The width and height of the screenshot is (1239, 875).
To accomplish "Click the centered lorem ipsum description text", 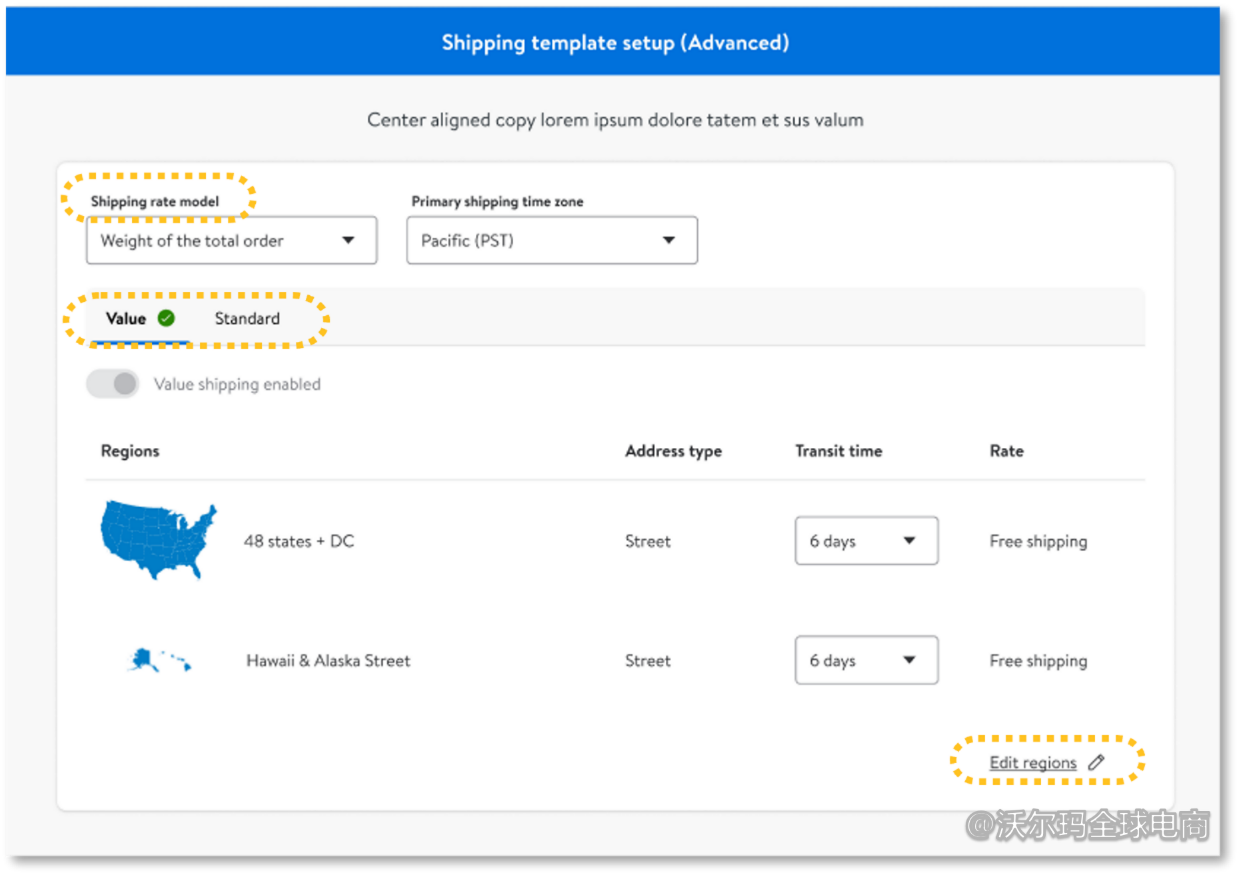I will [615, 120].
